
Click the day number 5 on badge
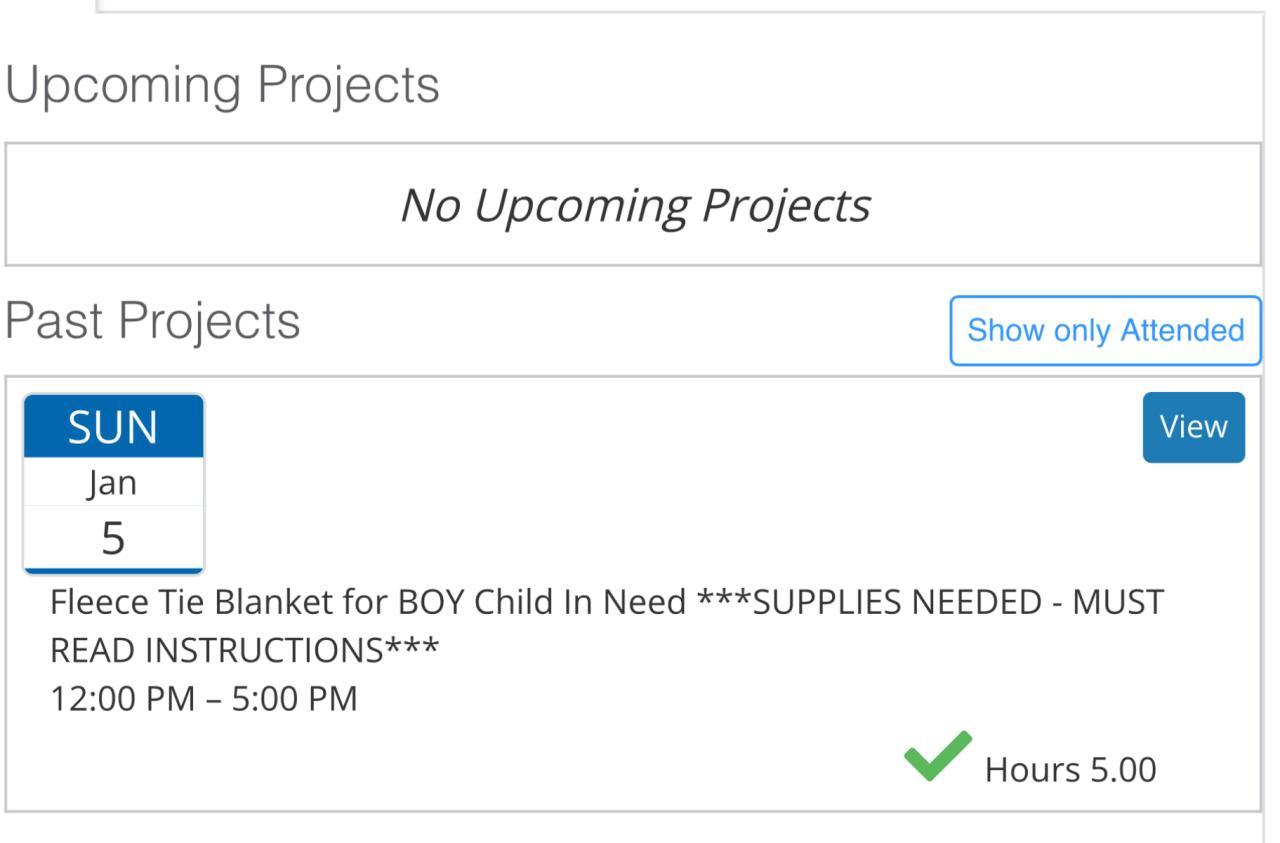(x=113, y=538)
